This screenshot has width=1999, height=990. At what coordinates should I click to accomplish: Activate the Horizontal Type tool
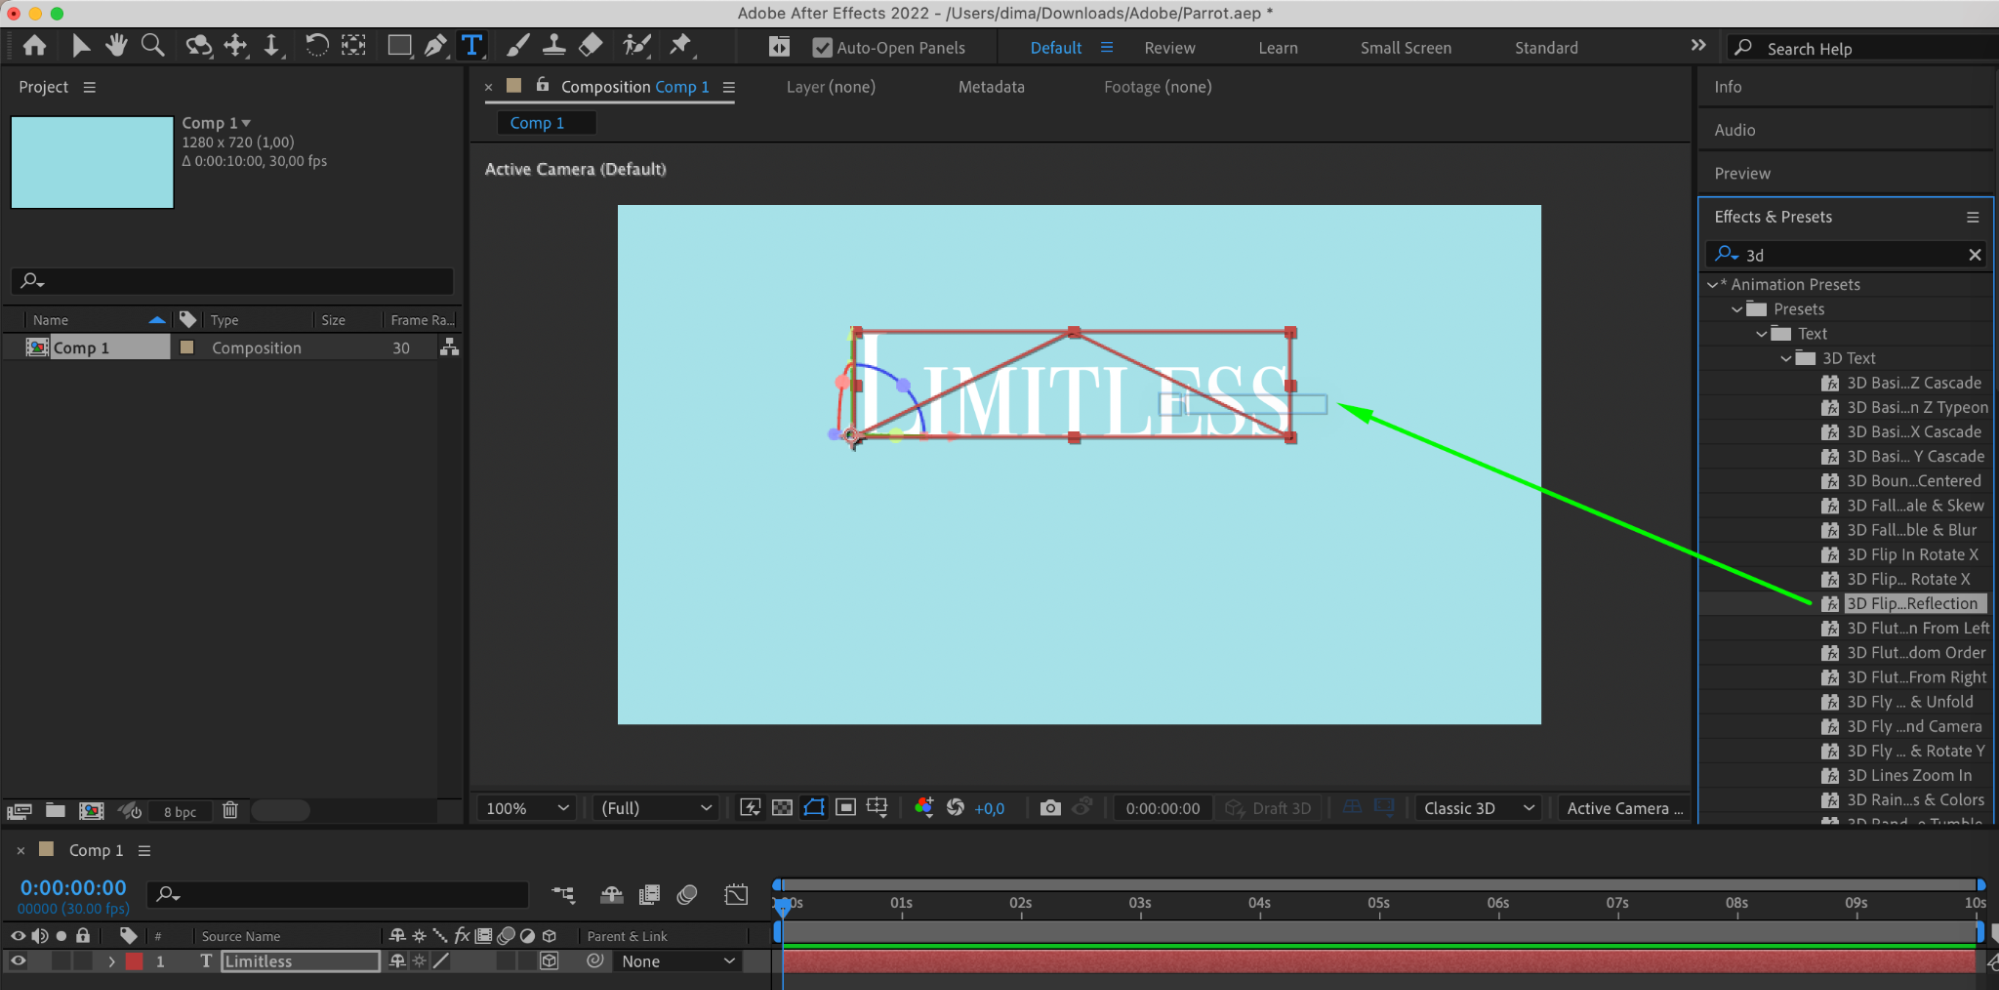pyautogui.click(x=471, y=45)
